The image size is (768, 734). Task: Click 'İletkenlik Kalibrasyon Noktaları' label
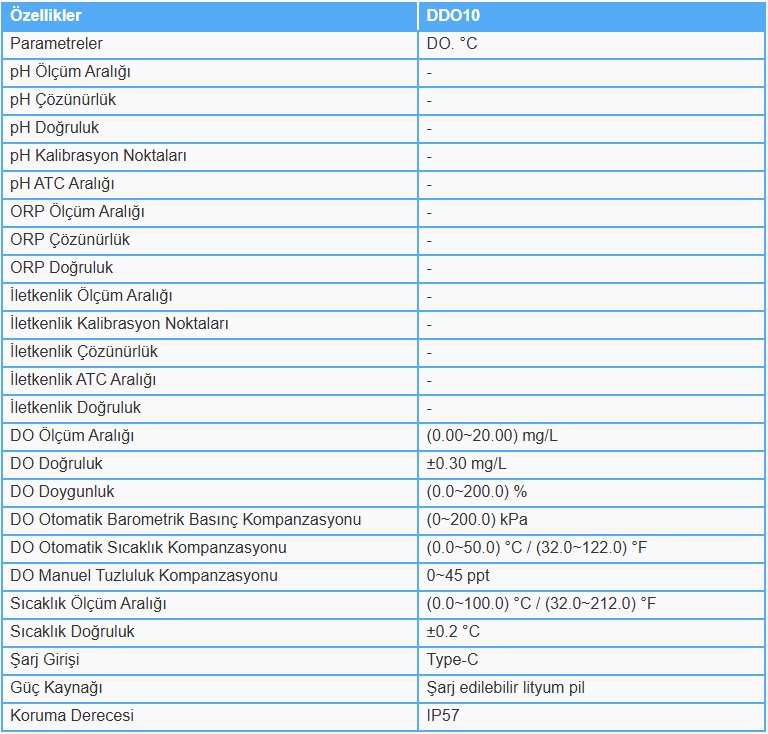[120, 324]
